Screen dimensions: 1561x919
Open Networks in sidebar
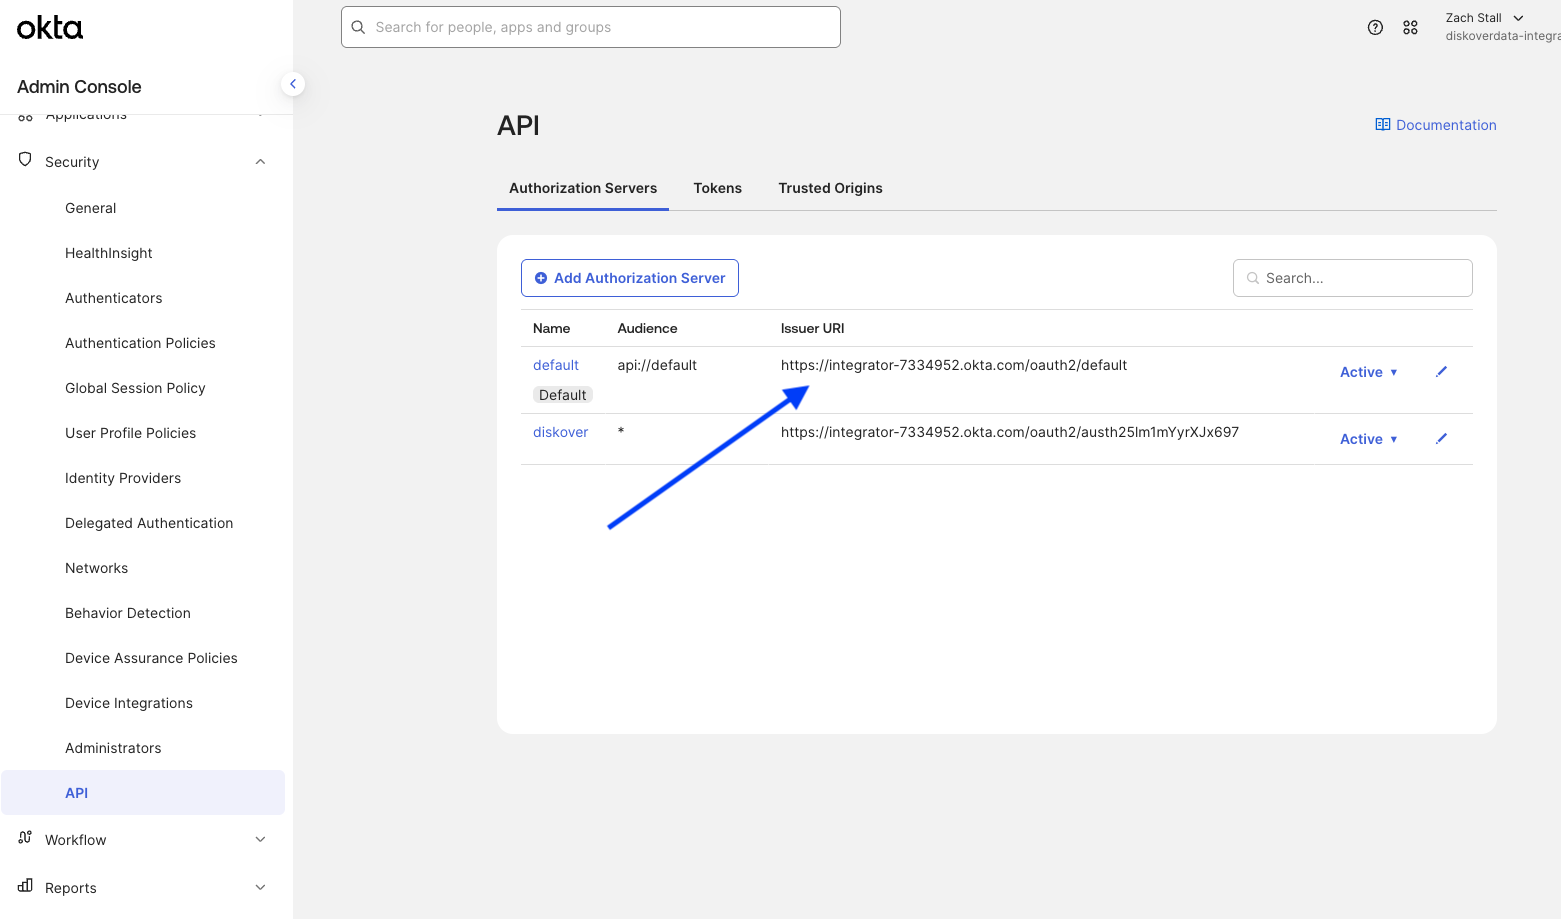(97, 568)
